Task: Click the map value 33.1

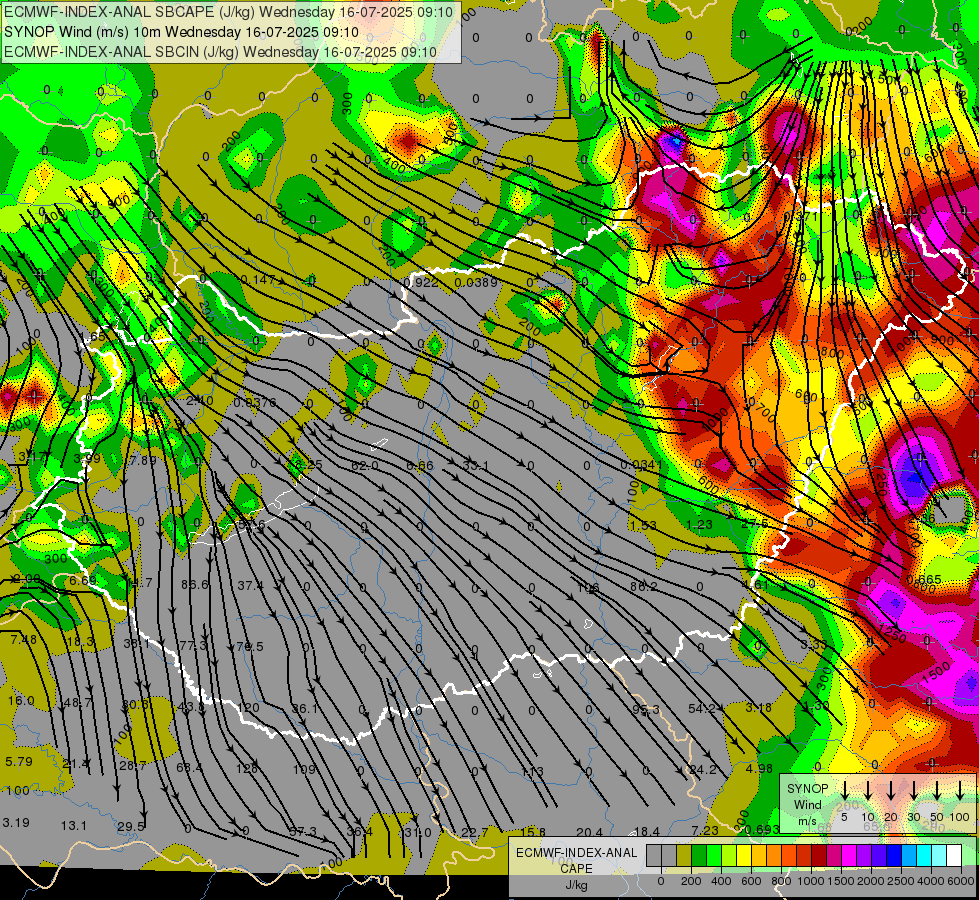Action: pos(475,465)
